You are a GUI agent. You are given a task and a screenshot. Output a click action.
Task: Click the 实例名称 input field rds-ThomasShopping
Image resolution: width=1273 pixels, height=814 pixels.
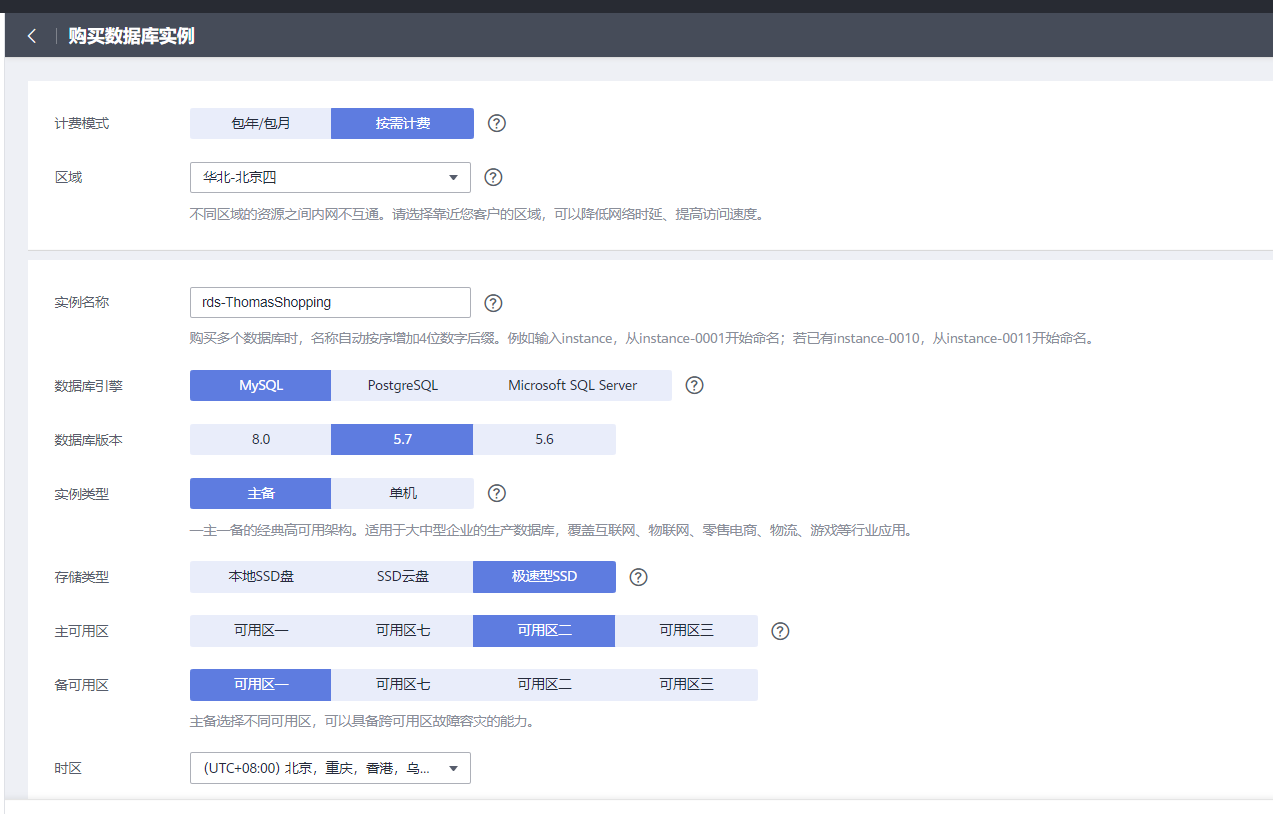pos(330,302)
